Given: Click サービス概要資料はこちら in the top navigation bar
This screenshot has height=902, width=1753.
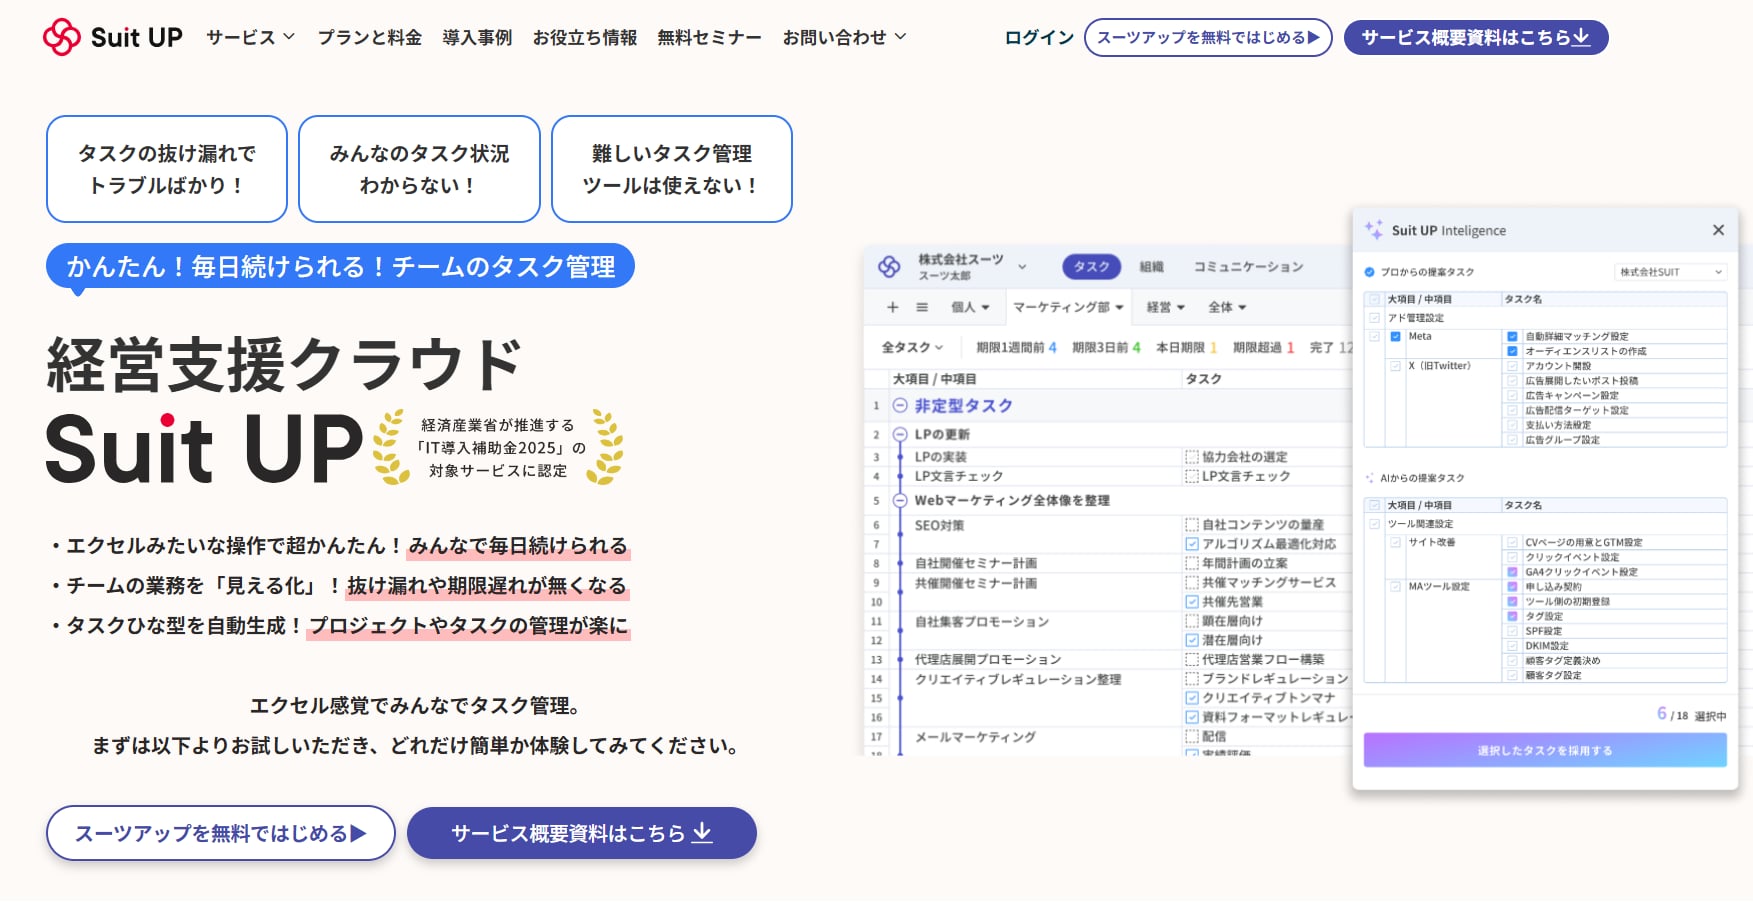Looking at the screenshot, I should (x=1476, y=37).
